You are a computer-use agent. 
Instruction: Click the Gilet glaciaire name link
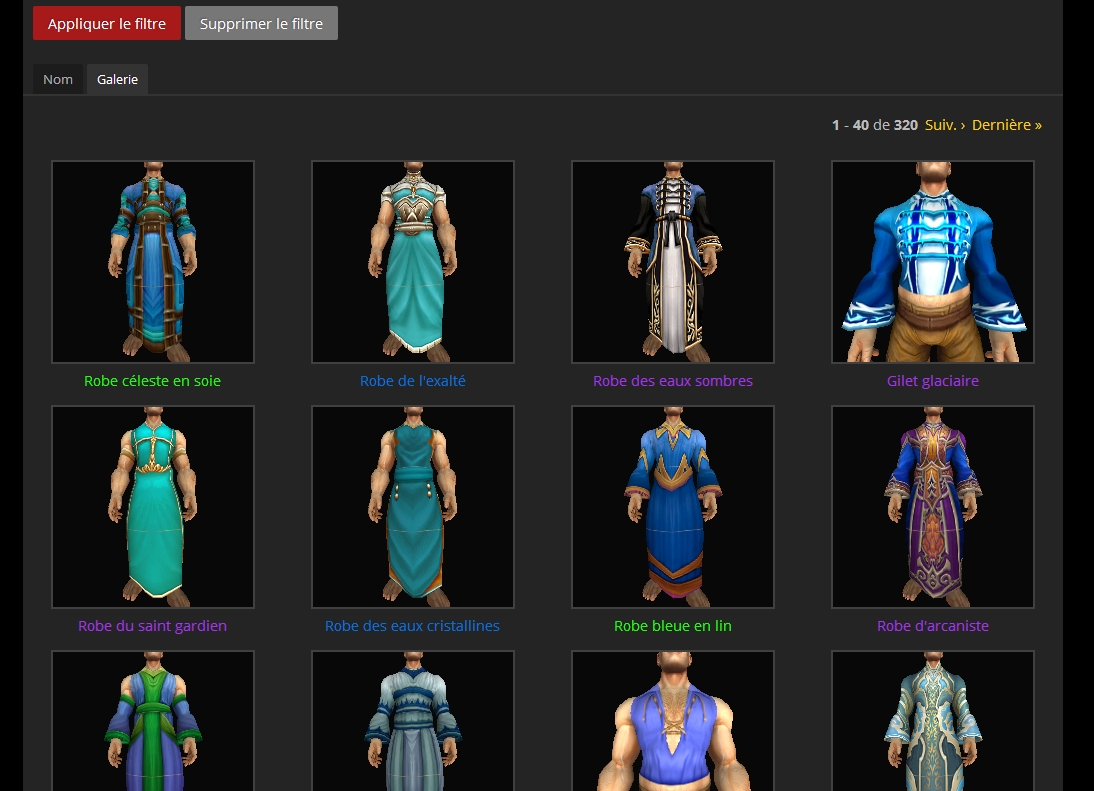coord(933,381)
